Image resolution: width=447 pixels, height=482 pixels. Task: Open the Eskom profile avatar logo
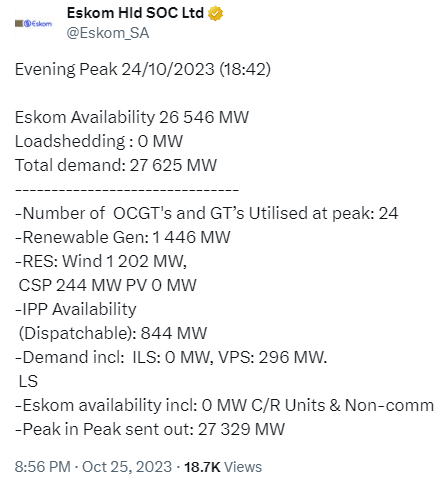coord(34,24)
